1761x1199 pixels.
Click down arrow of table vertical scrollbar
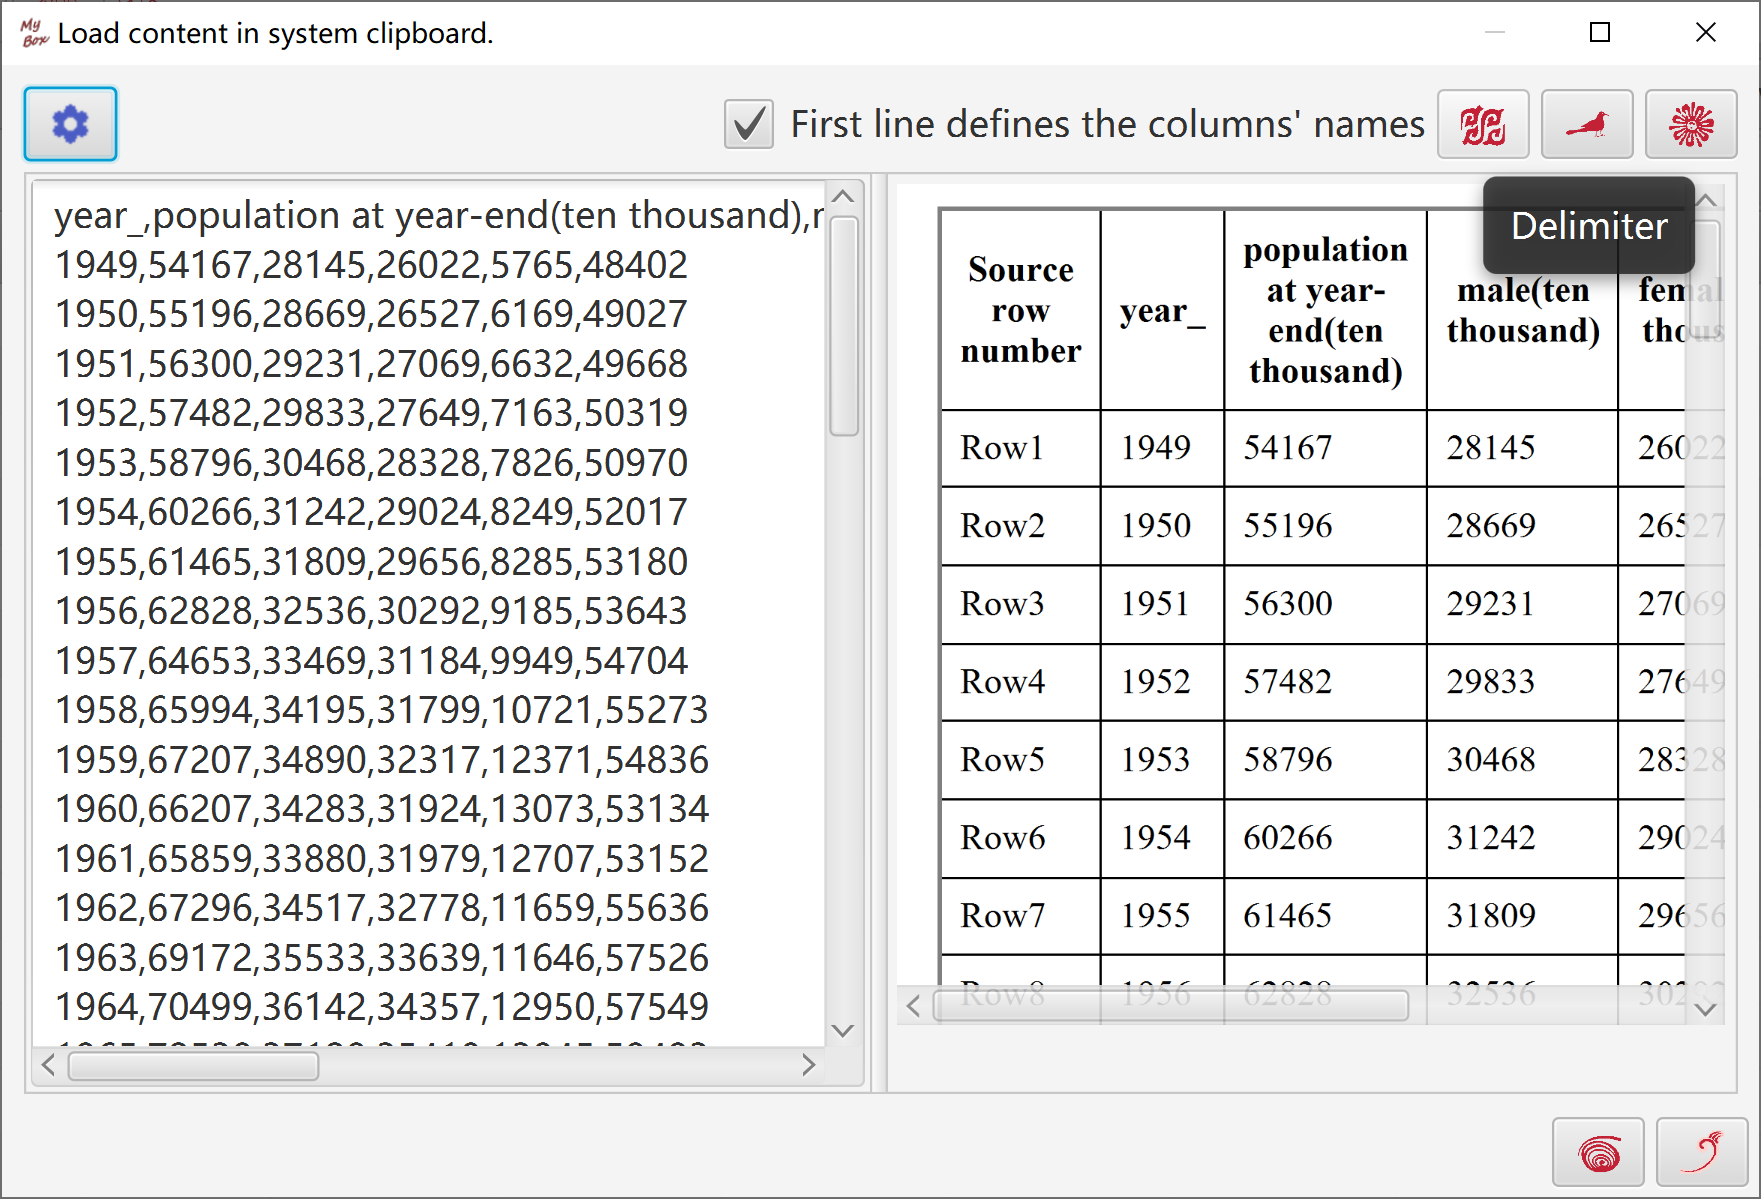click(1707, 1009)
